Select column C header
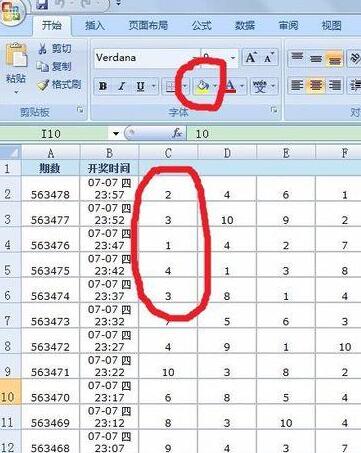 pyautogui.click(x=168, y=153)
